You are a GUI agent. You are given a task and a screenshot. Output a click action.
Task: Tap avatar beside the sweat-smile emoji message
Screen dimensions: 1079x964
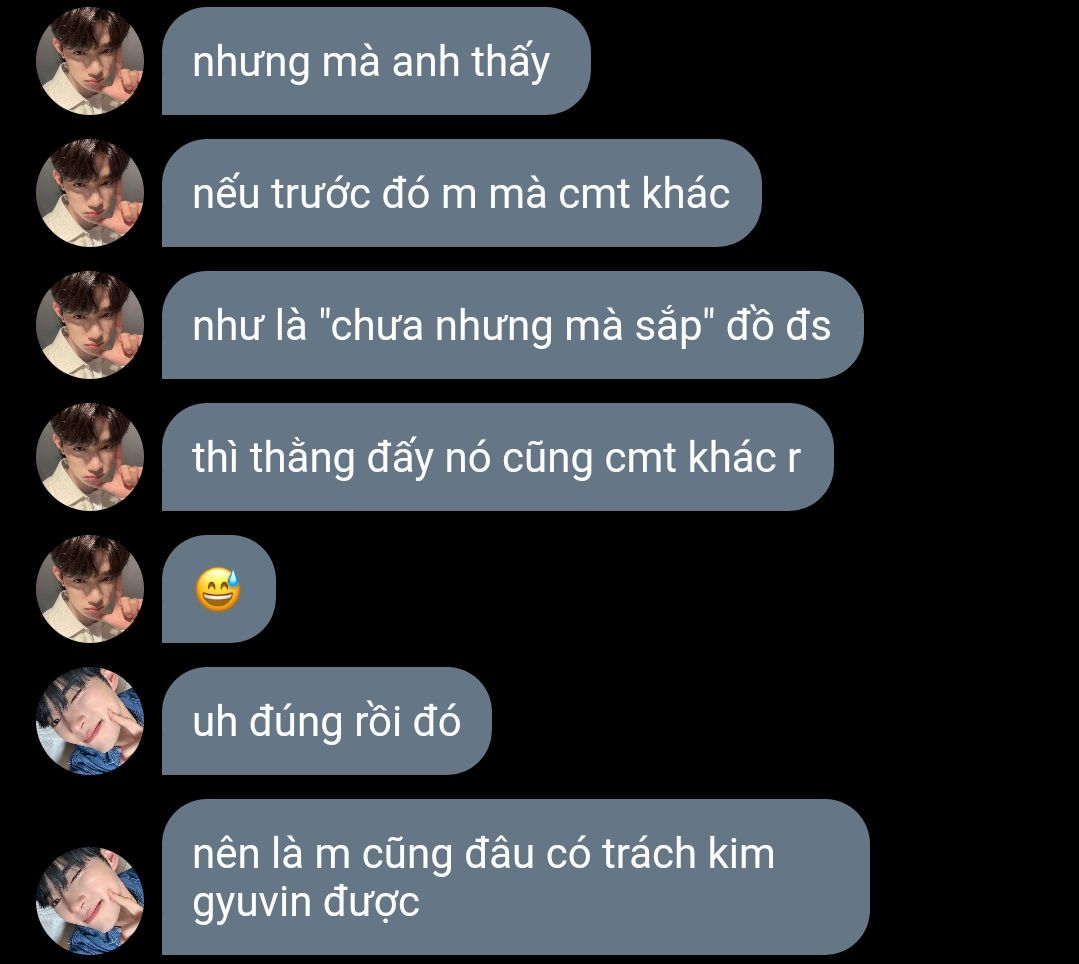pos(90,590)
